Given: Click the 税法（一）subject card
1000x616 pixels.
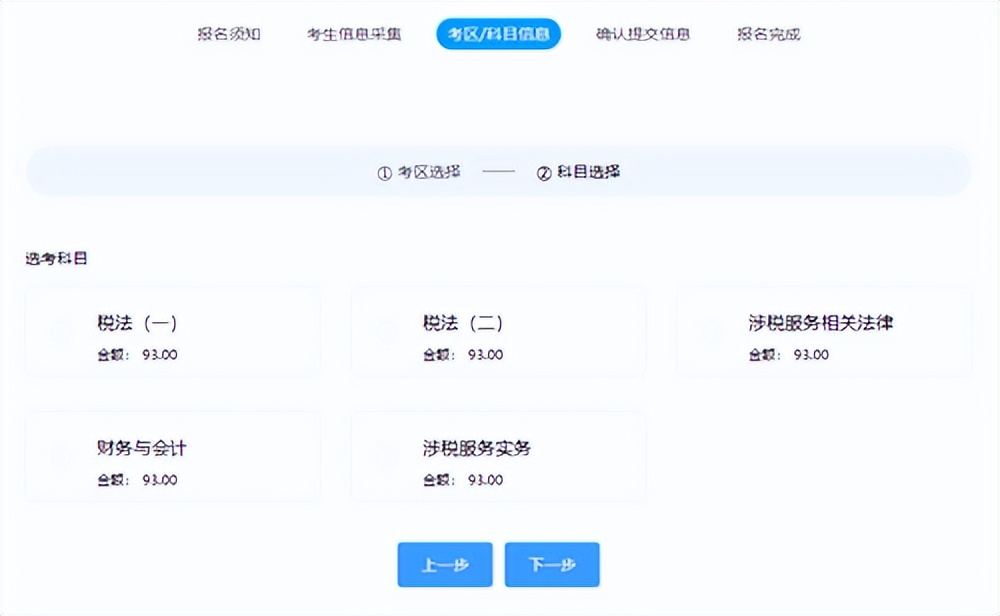Looking at the screenshot, I should pyautogui.click(x=172, y=331).
